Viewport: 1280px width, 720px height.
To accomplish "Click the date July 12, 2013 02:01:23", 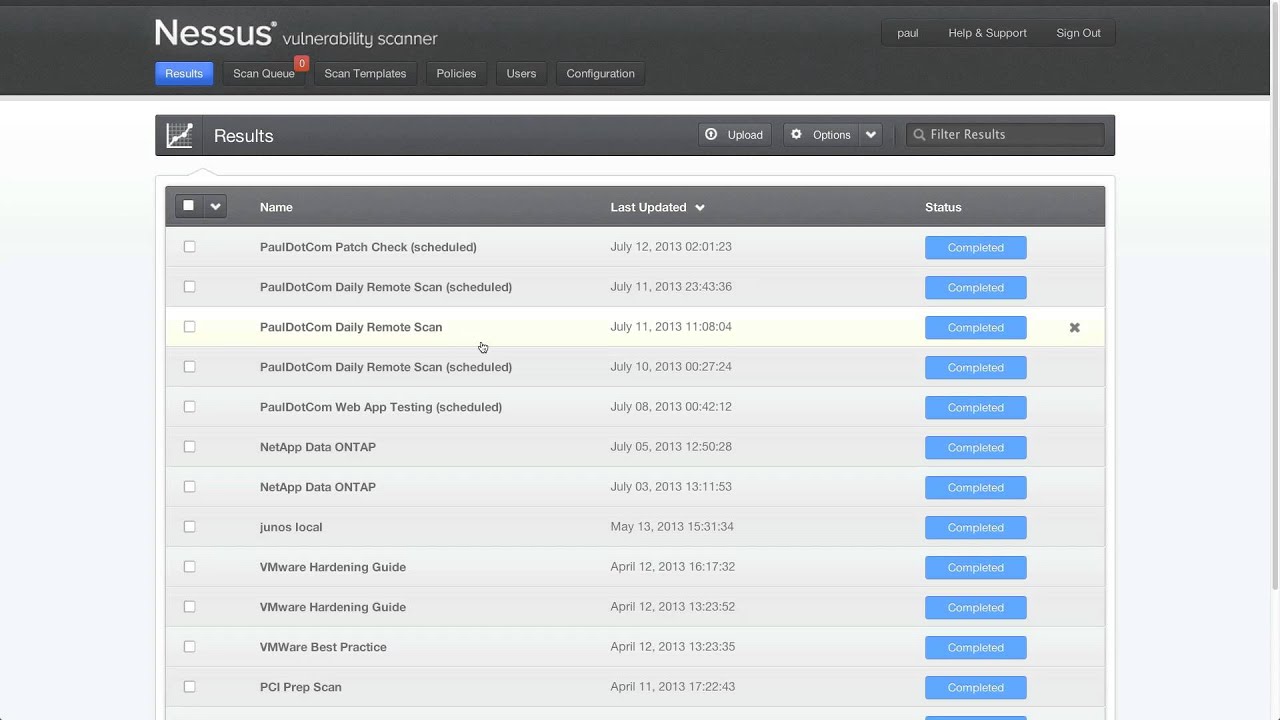I will (x=671, y=246).
